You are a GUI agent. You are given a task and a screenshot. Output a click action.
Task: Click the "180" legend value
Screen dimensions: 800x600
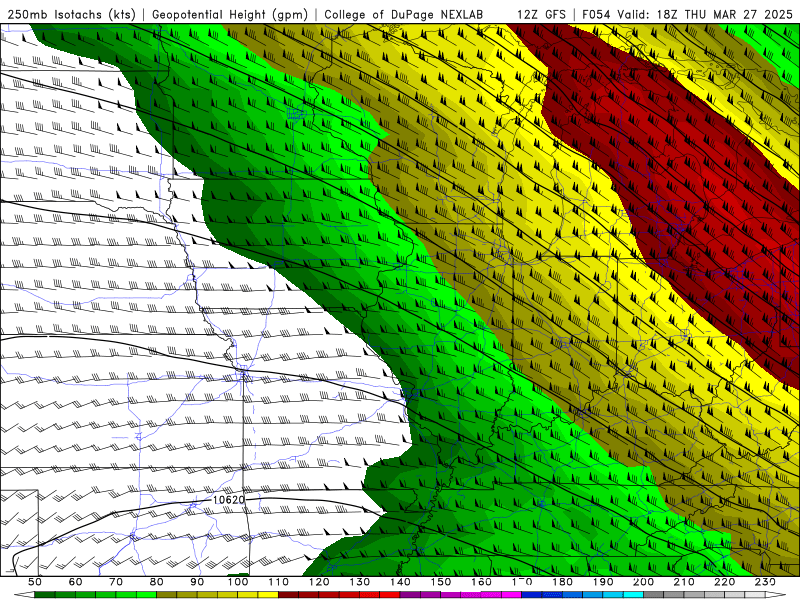[x=563, y=582]
